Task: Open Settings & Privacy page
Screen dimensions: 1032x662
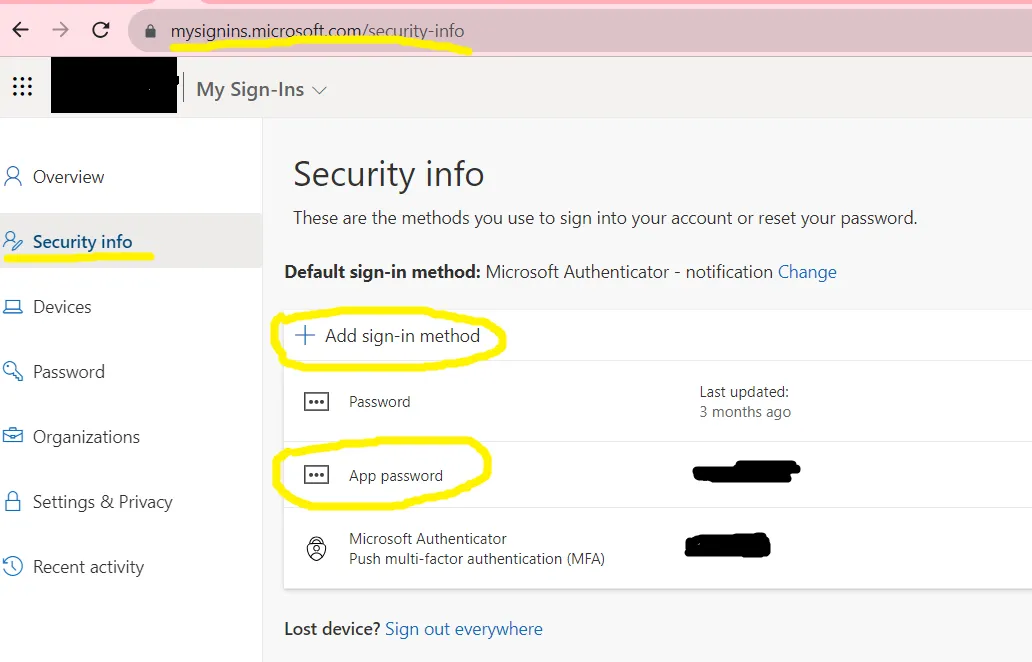Action: pyautogui.click(x=102, y=502)
